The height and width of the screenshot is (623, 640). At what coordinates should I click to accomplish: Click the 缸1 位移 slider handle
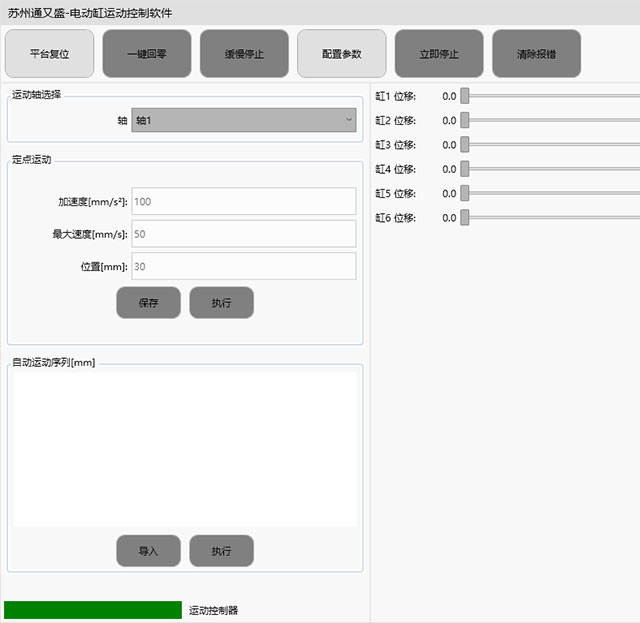pyautogui.click(x=464, y=96)
